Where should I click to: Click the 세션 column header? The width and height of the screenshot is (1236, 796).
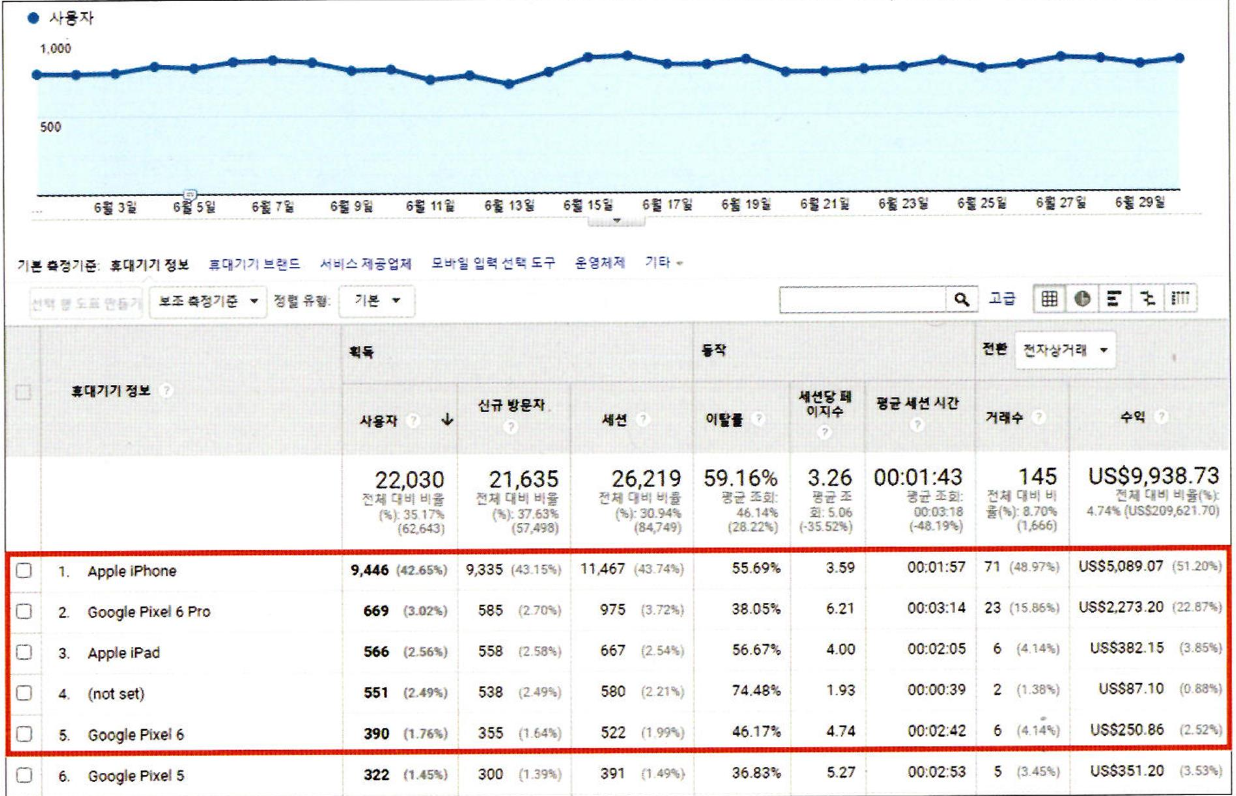tap(615, 422)
